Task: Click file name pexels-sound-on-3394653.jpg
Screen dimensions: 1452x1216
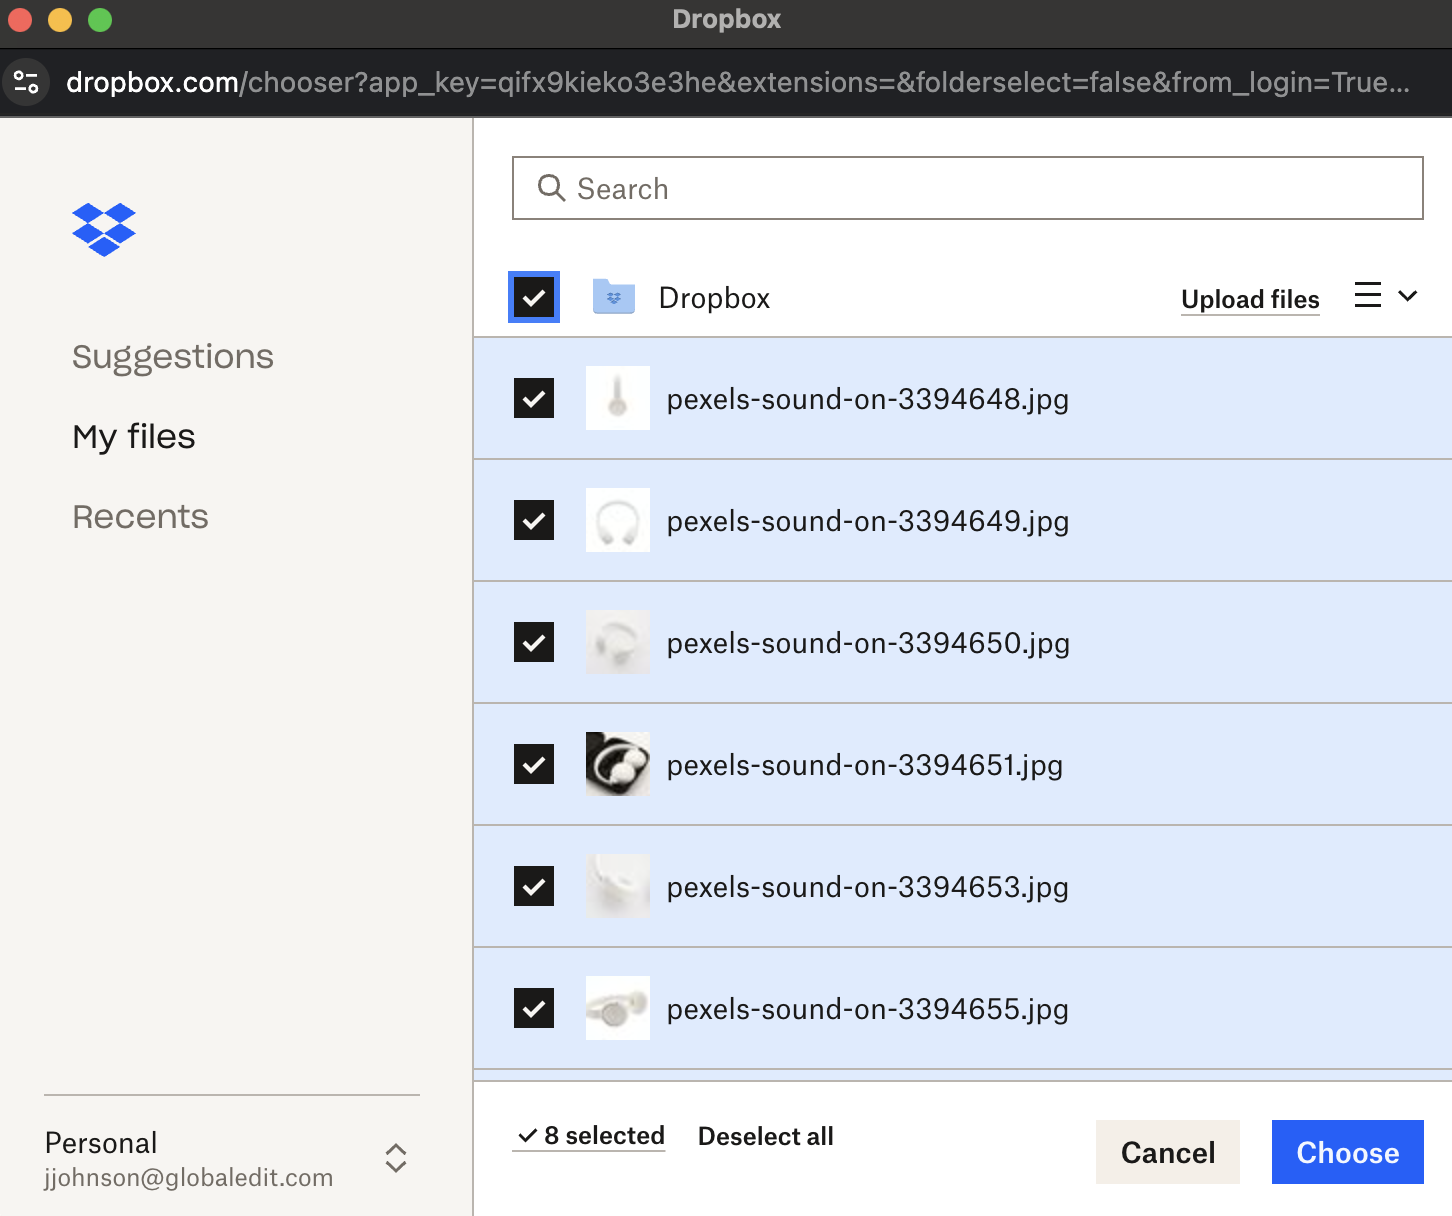Action: coord(868,887)
